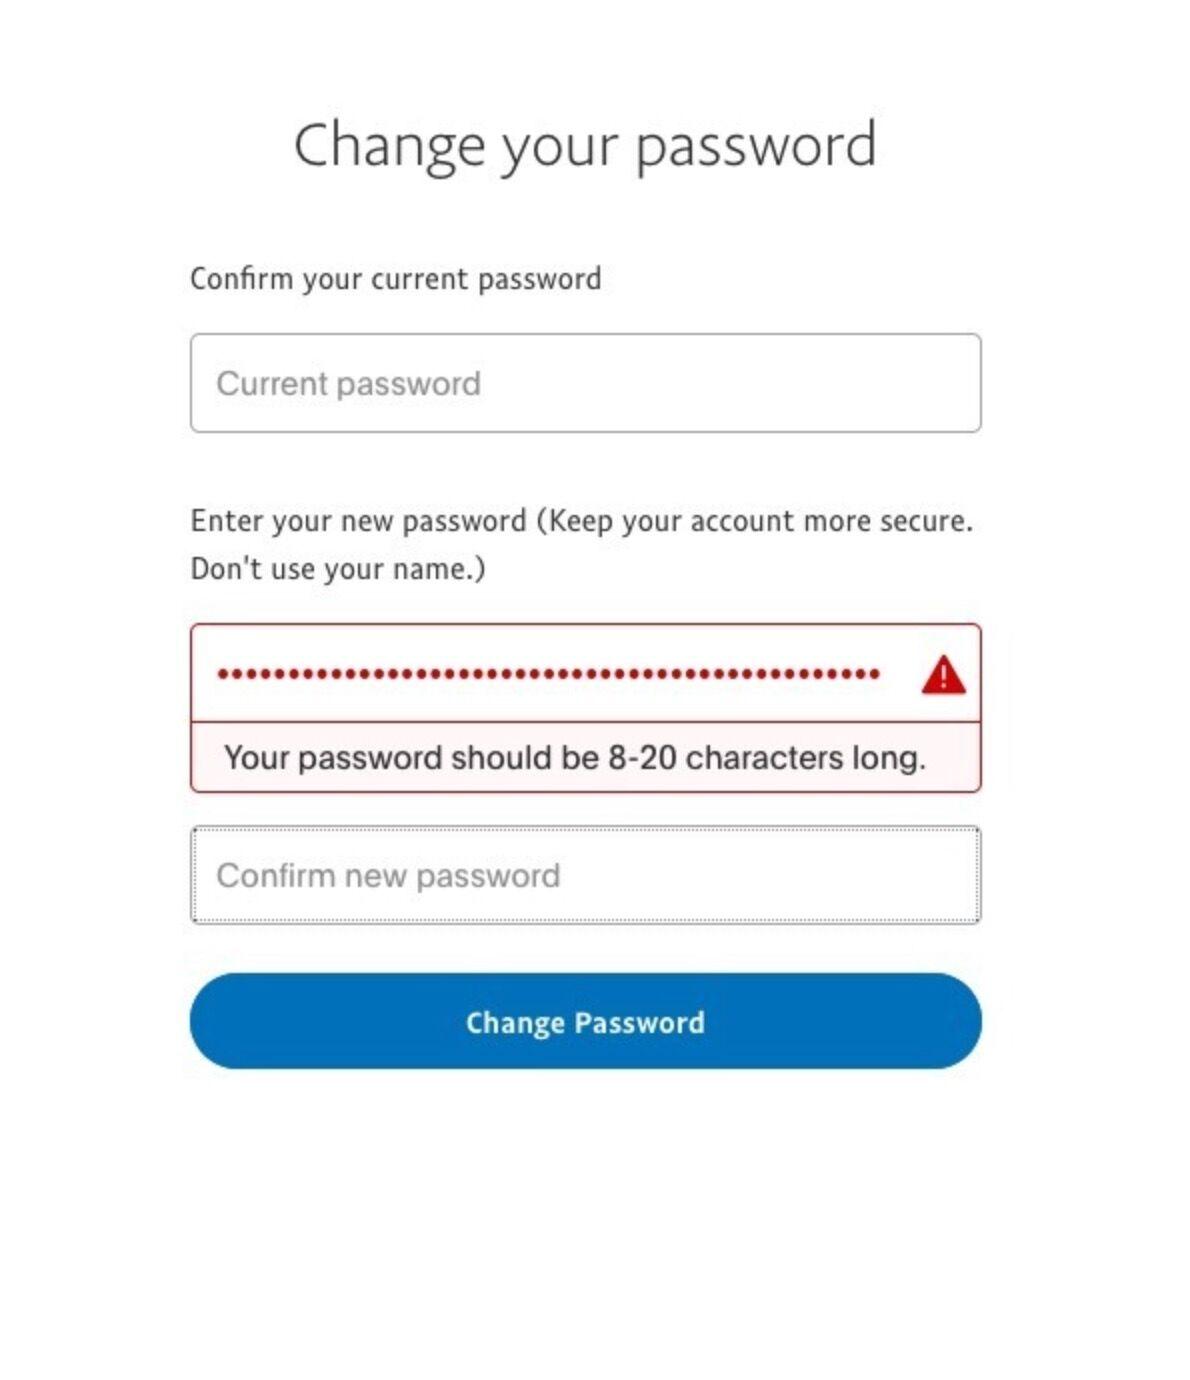Click the exclamation alert icon in password field

pos(943,674)
